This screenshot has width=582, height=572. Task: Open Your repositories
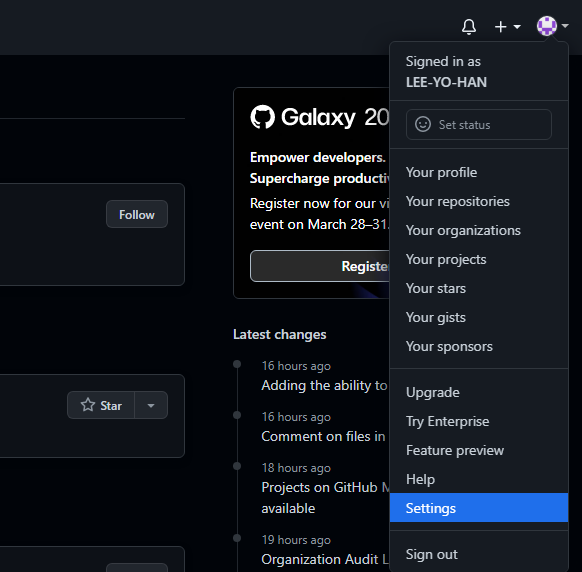[479, 202]
